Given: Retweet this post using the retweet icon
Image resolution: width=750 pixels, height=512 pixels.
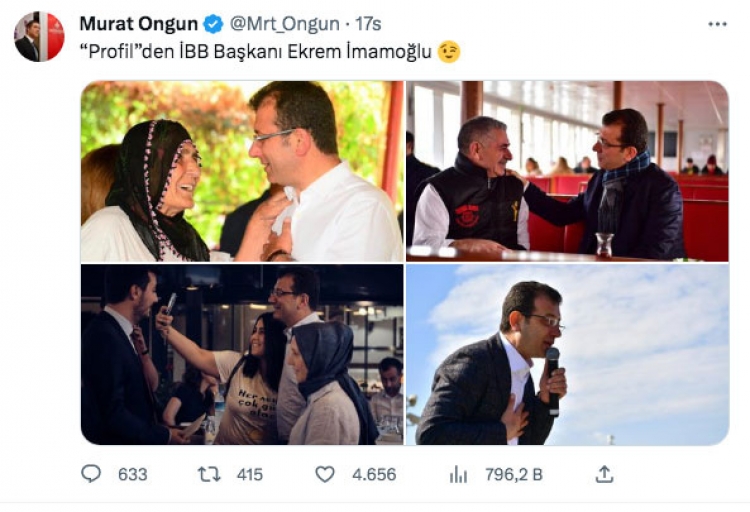Looking at the screenshot, I should pos(209,474).
